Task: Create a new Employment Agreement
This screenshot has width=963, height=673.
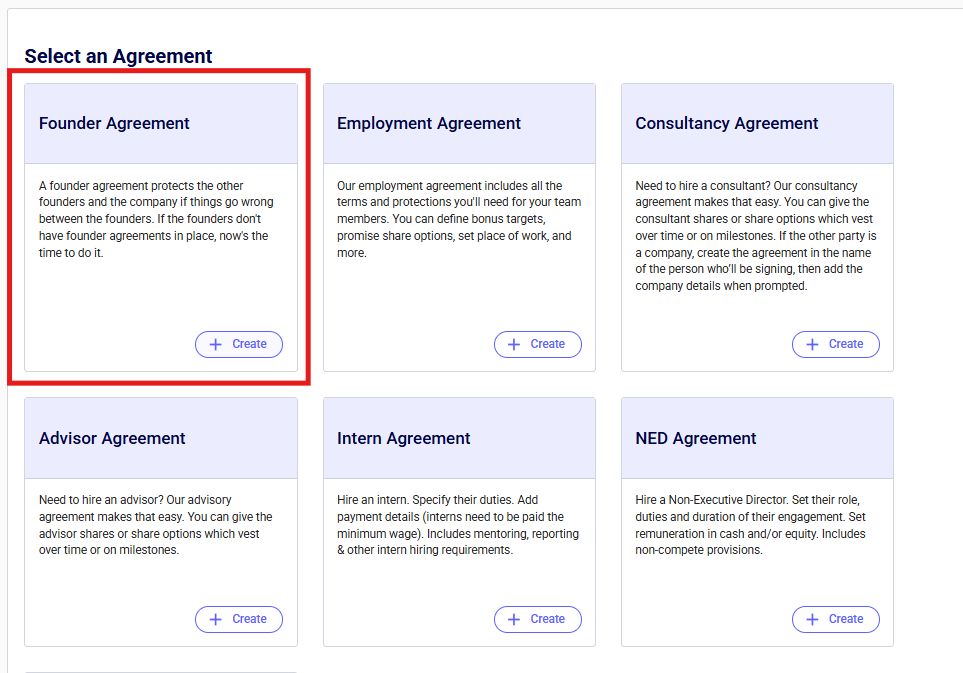Action: (537, 344)
